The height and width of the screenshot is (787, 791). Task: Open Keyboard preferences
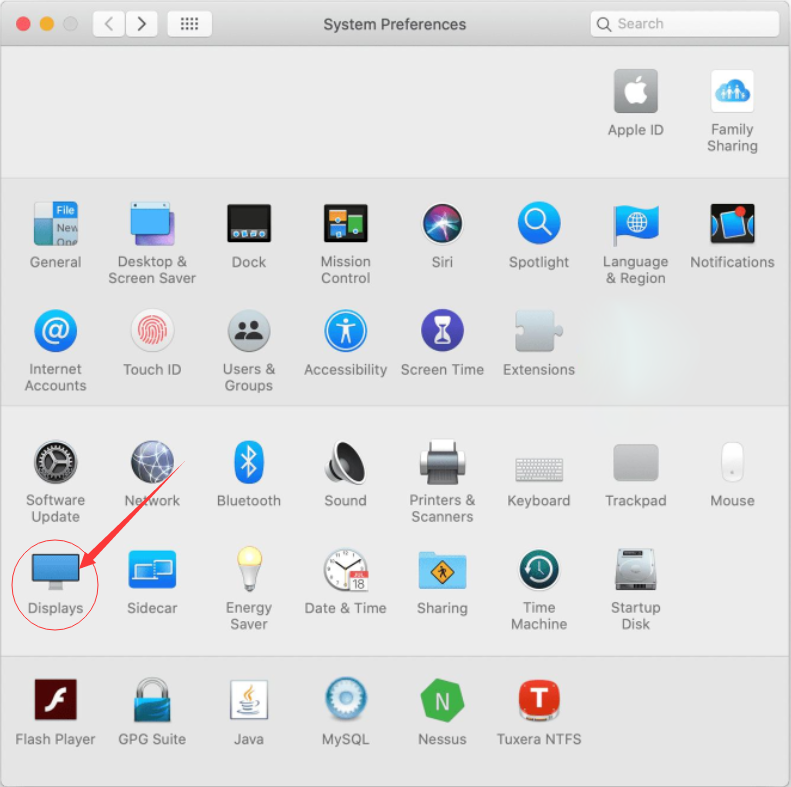coord(539,469)
